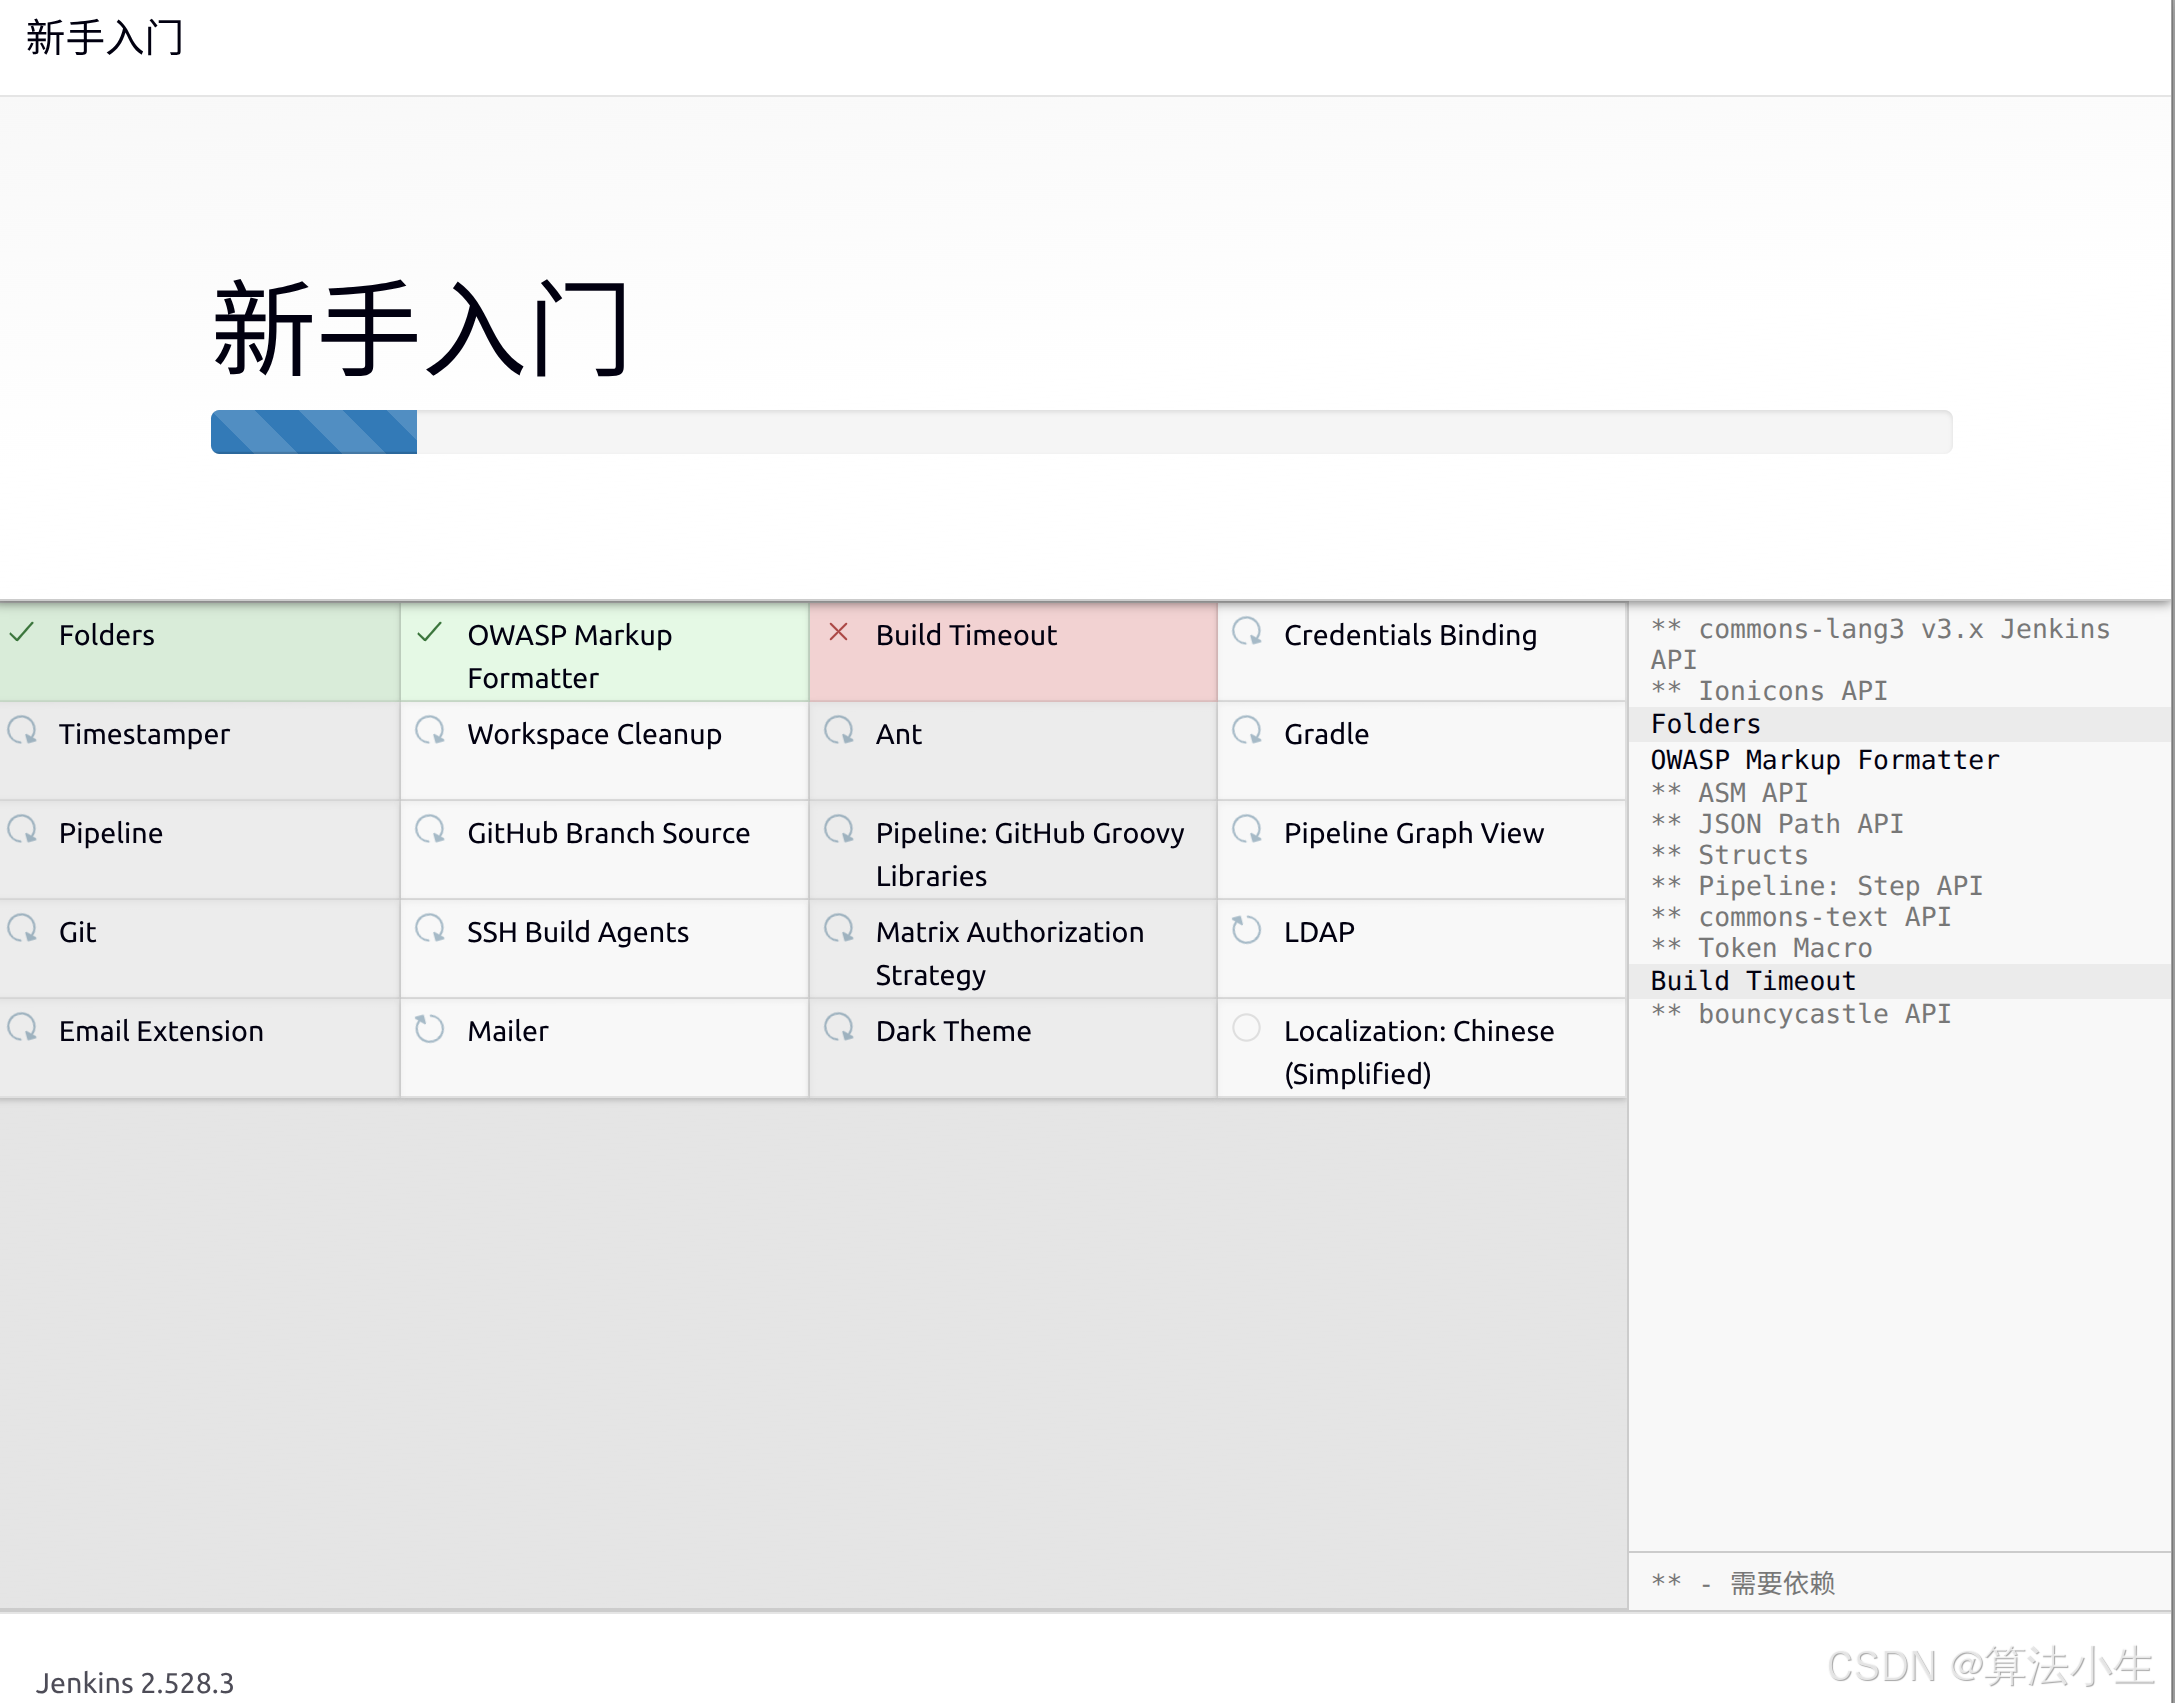
Task: Click the pending icon beside Credentials Binding
Action: pos(1246,632)
